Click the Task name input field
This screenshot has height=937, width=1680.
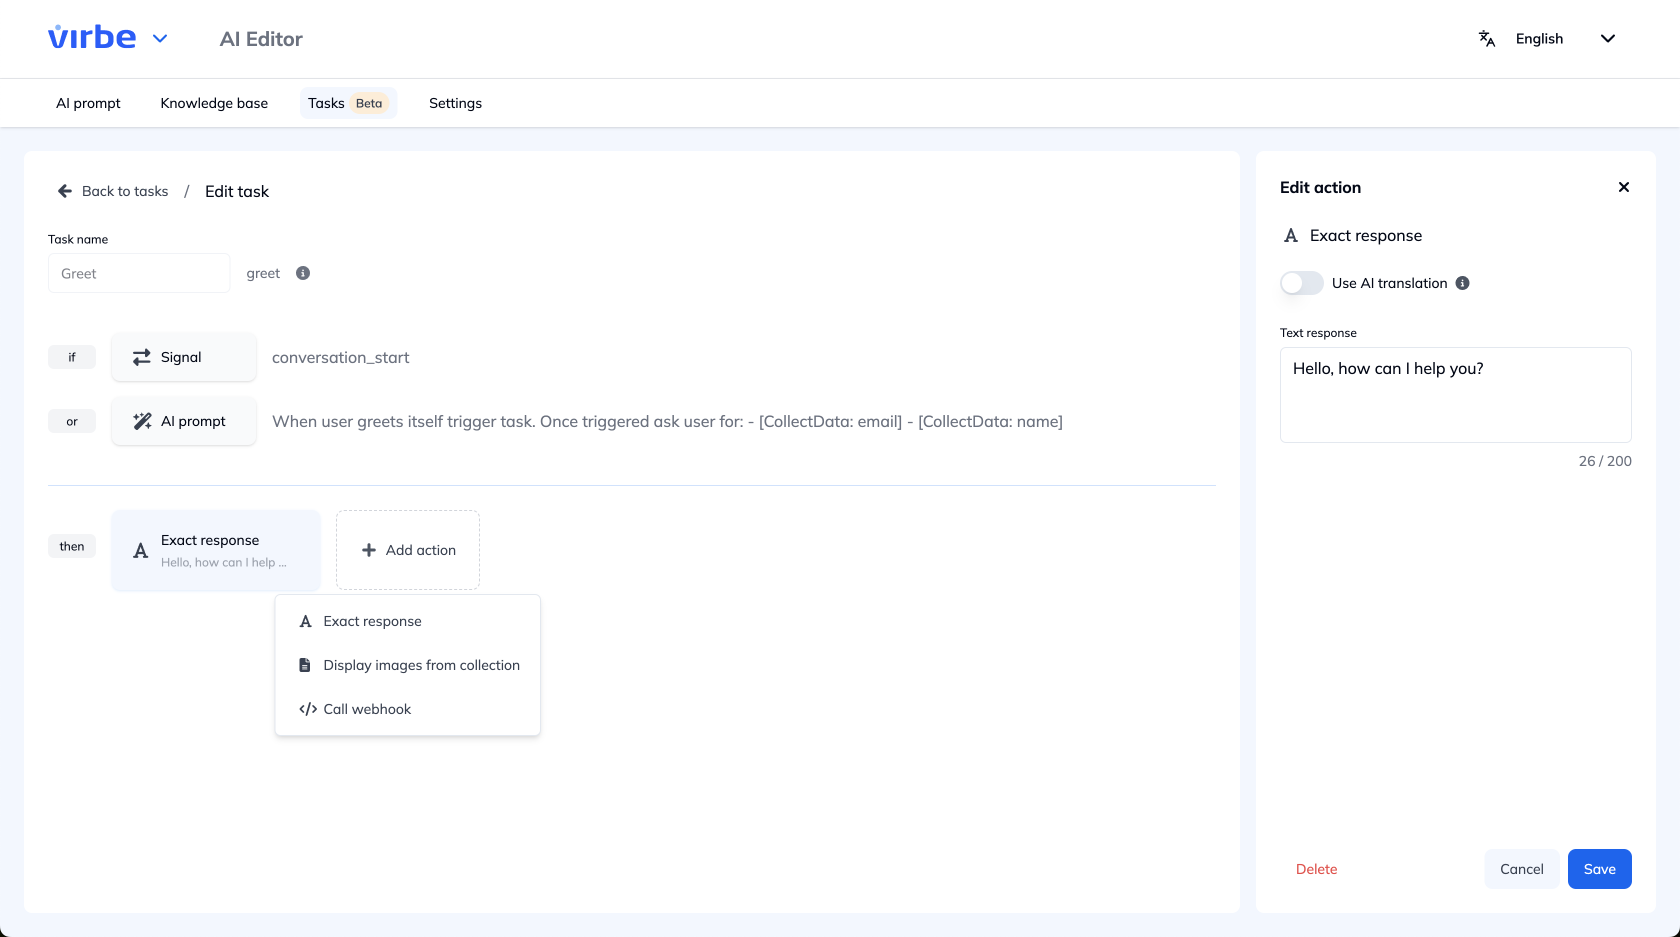[x=139, y=273]
